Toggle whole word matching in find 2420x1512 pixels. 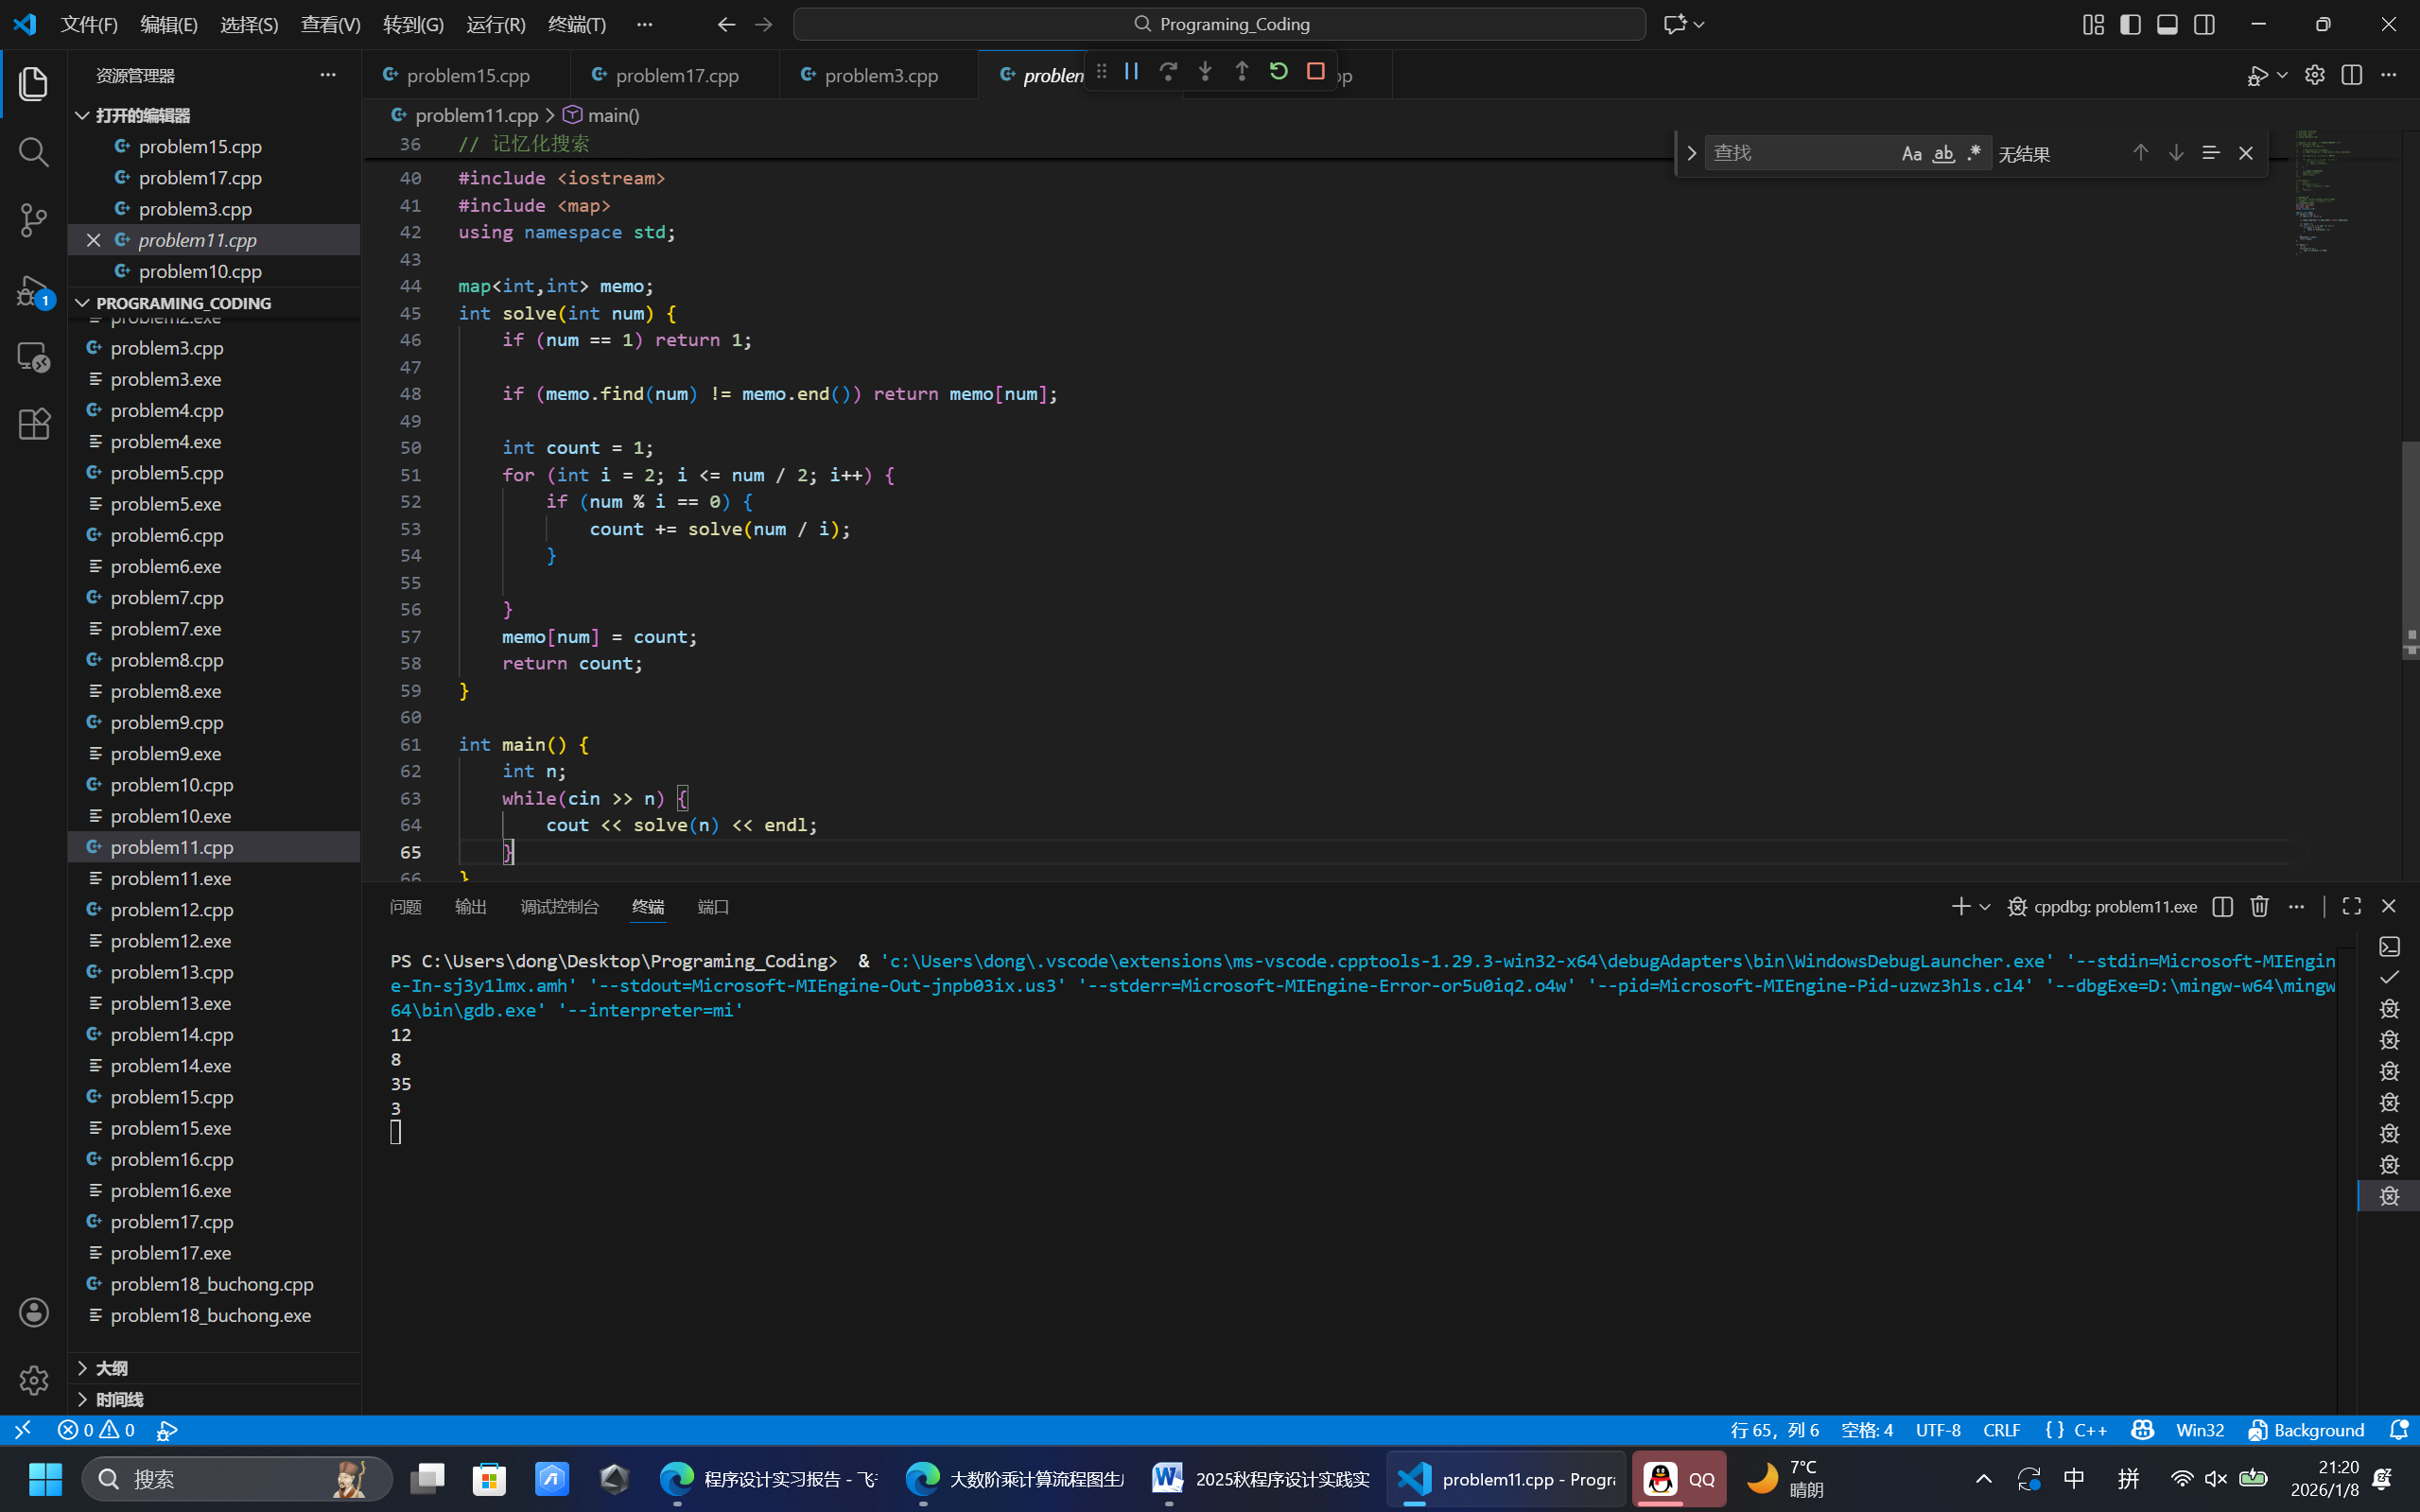pos(1943,153)
